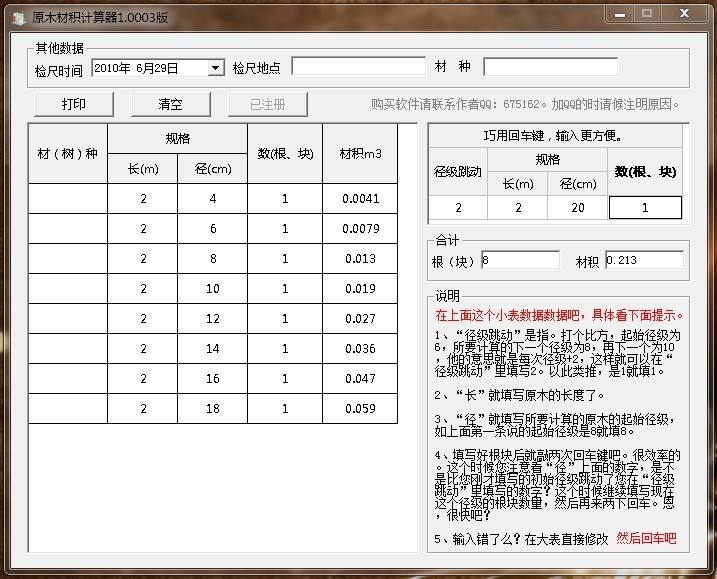Viewport: 717px width, 579px height.
Task: Click the 材种 input field
Action: pos(551,66)
